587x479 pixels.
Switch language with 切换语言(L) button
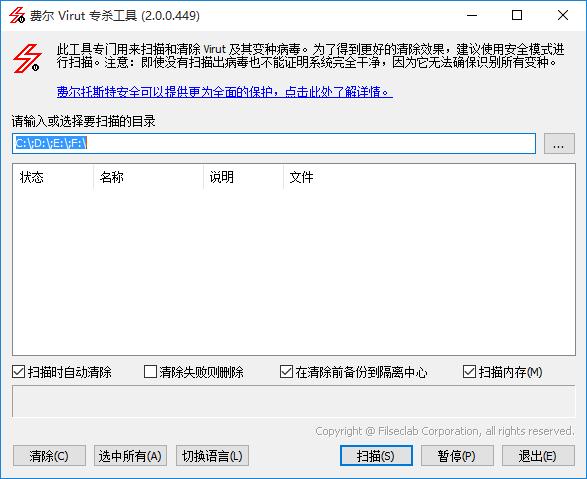212,456
